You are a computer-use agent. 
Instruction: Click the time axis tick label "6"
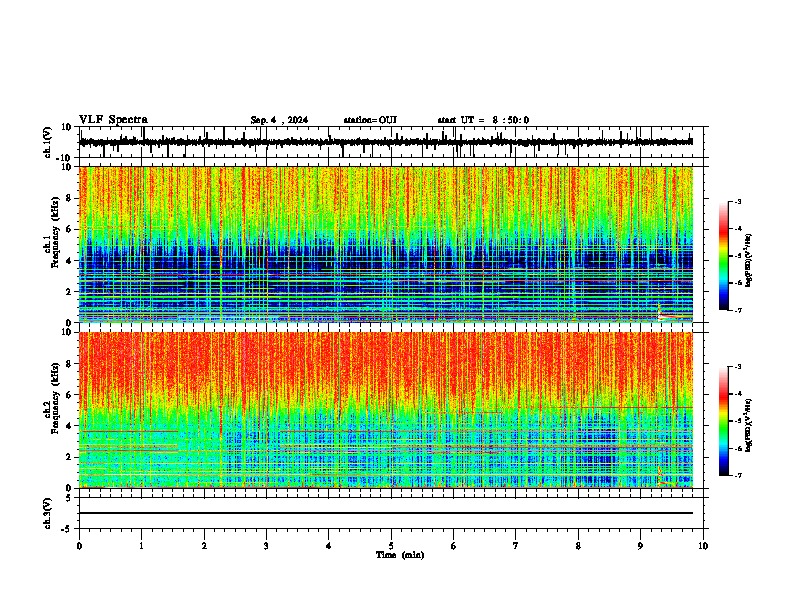[x=454, y=546]
